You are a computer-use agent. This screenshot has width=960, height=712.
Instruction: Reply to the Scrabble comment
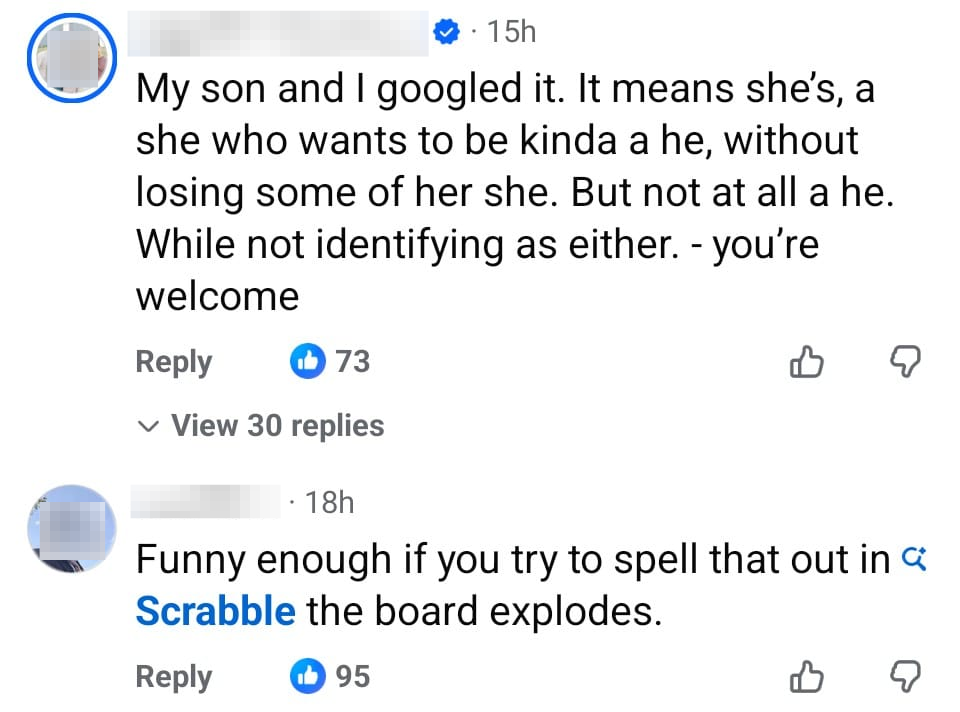click(x=173, y=677)
